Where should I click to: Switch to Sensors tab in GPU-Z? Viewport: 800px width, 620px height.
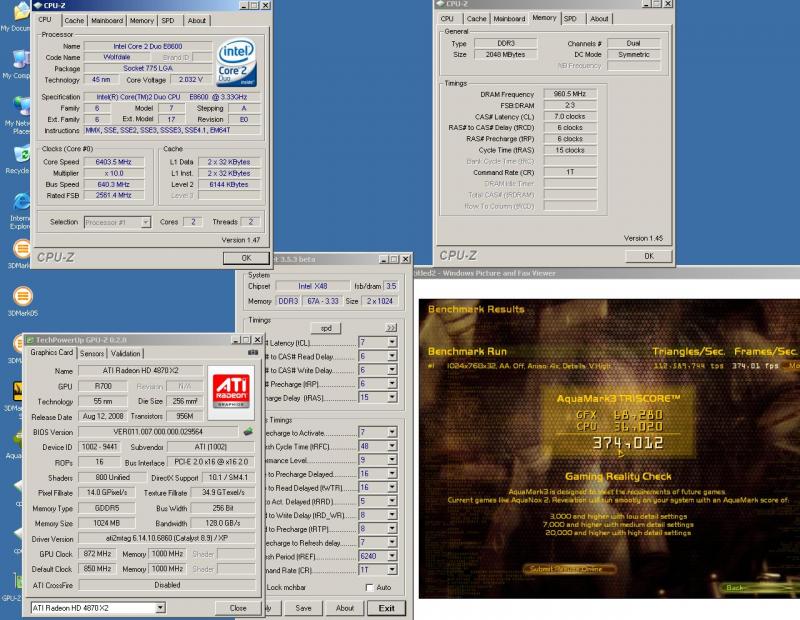pos(92,353)
